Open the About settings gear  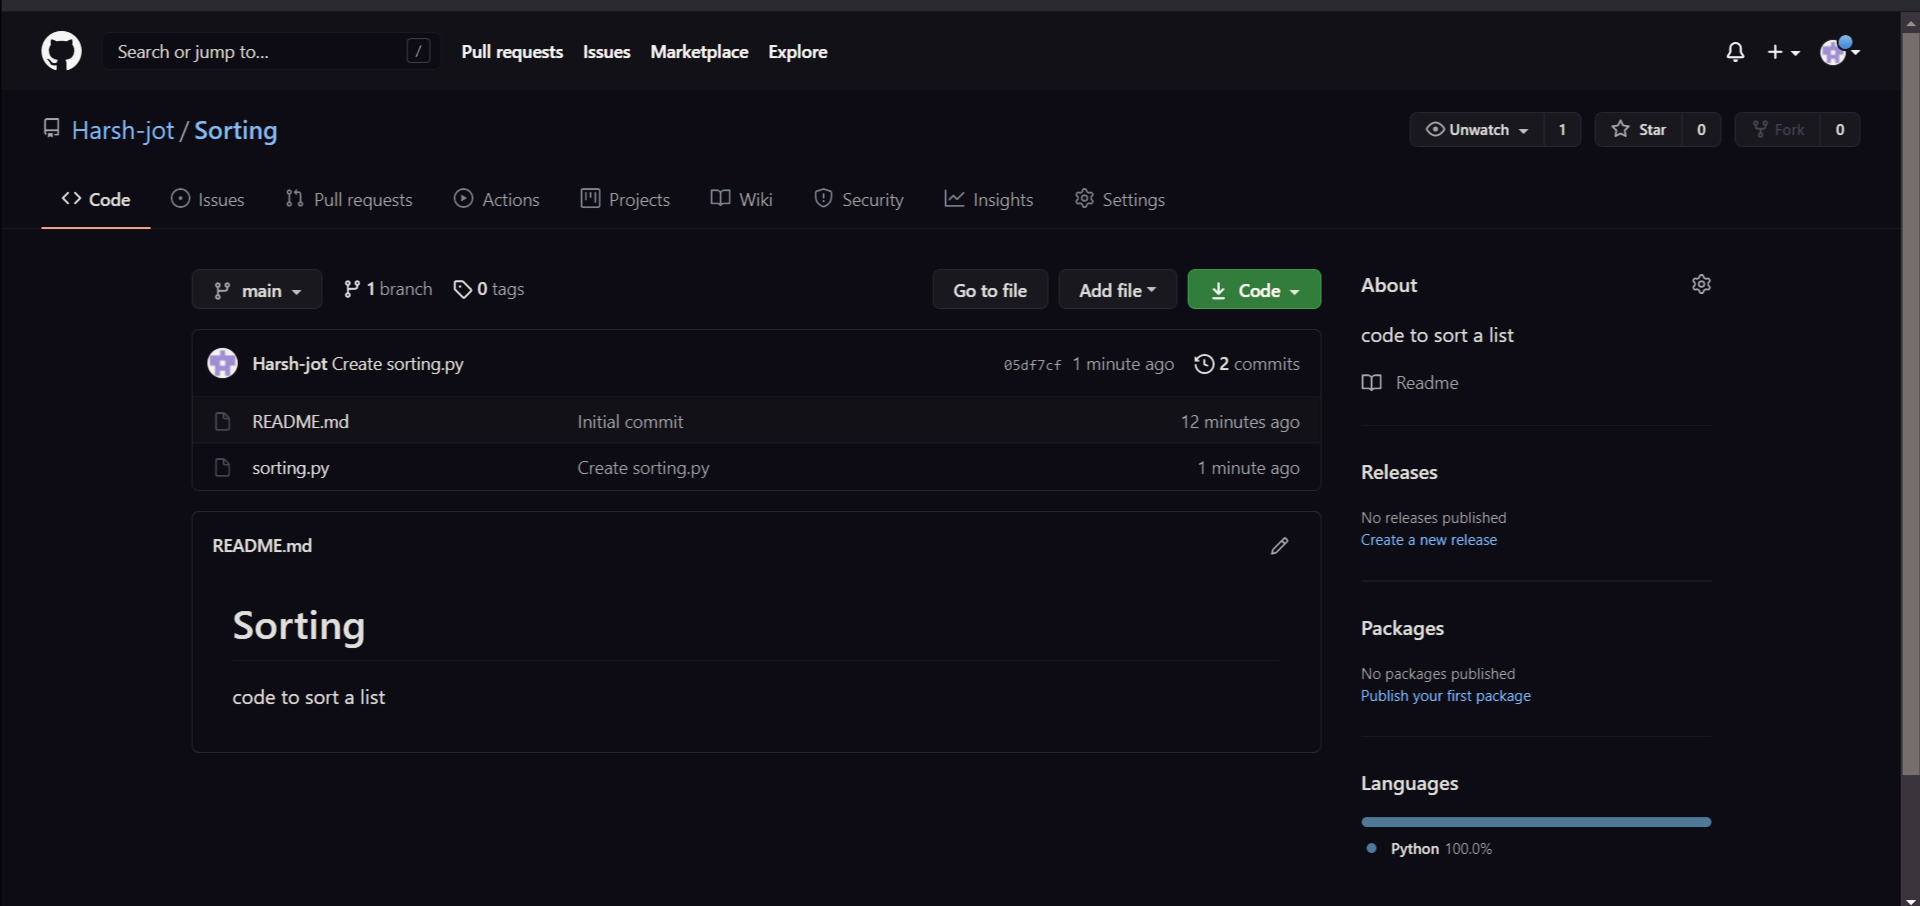[1701, 284]
